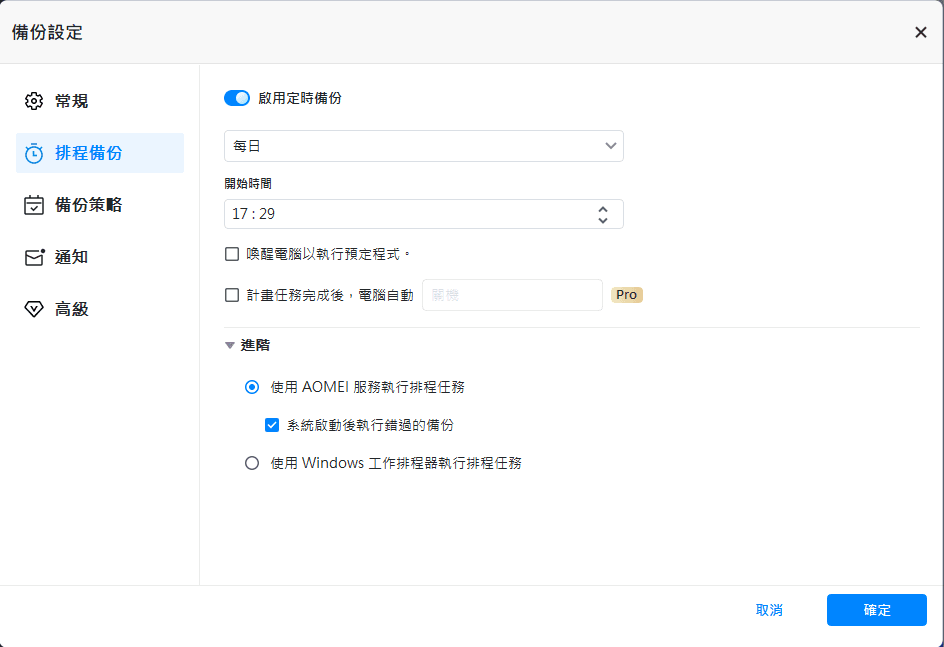Select 使用 AOMEI 服務執行排程任務 radio
Viewport: 944px width, 647px height.
[x=252, y=387]
